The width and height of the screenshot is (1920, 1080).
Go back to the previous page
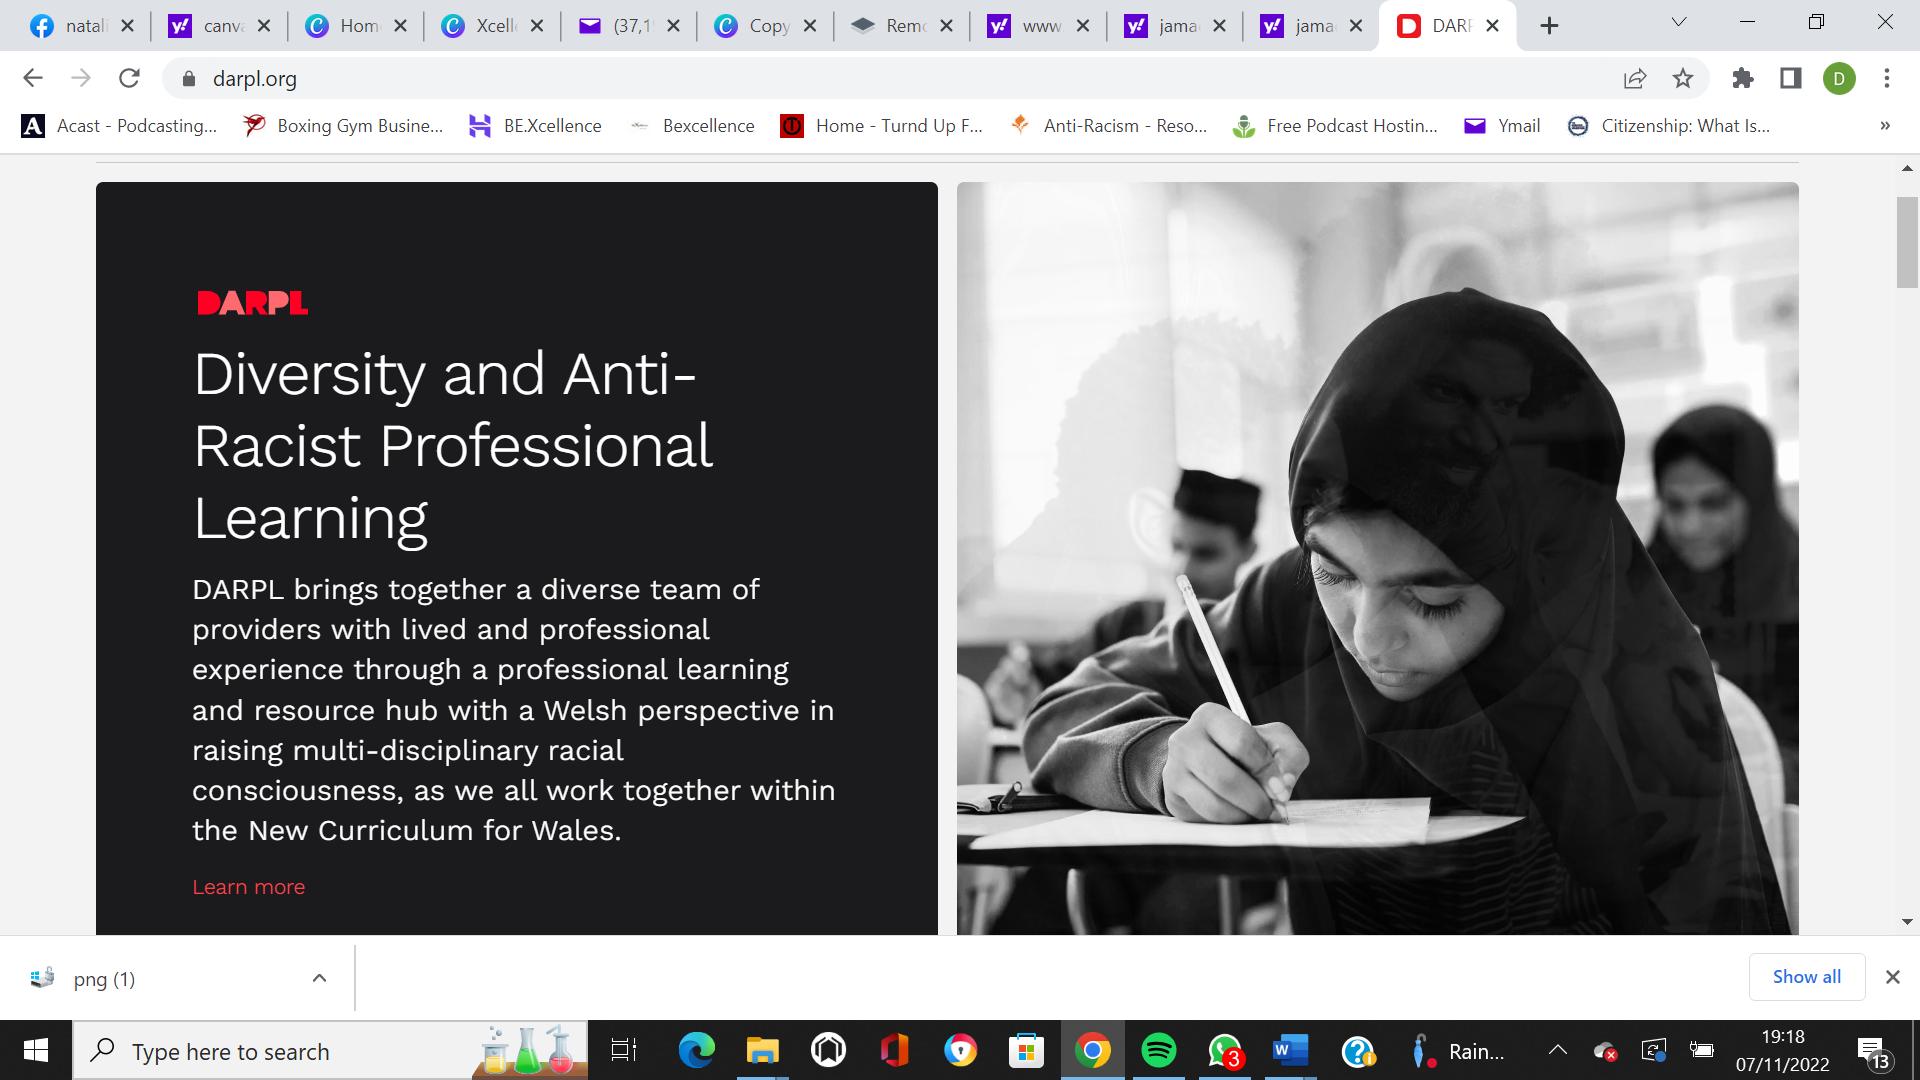pyautogui.click(x=33, y=78)
